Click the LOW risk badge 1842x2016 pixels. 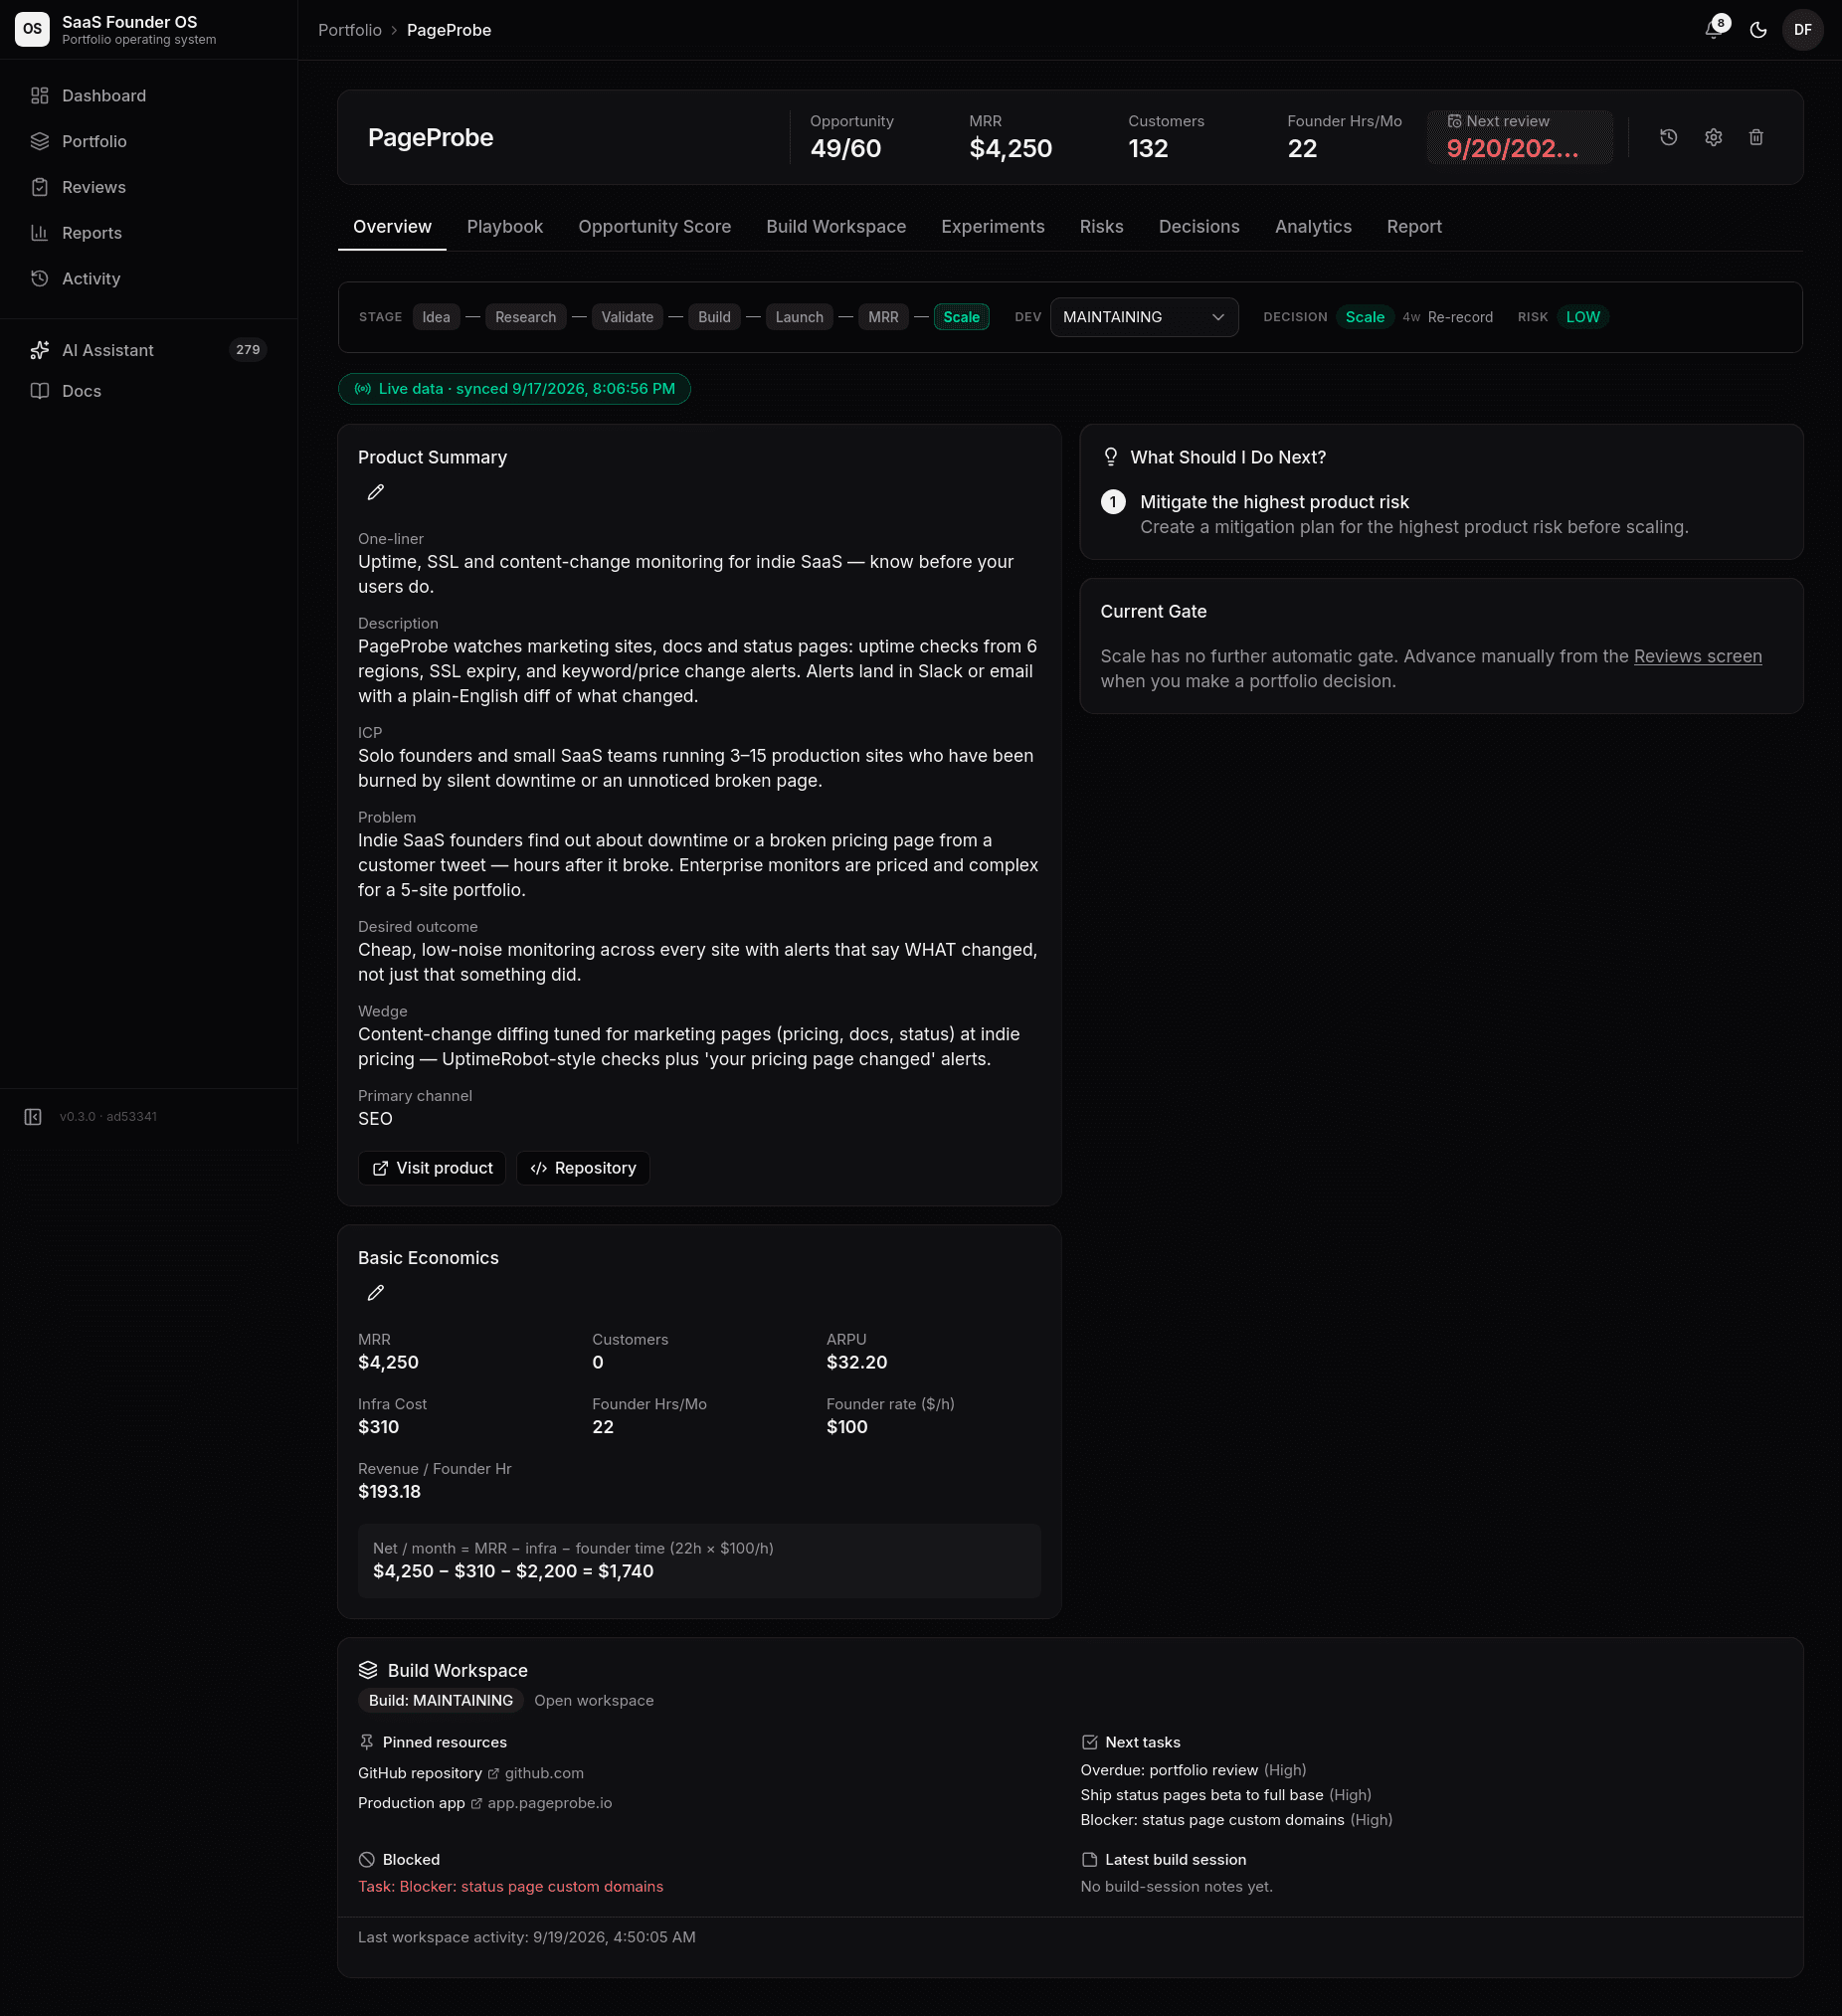[x=1582, y=317]
